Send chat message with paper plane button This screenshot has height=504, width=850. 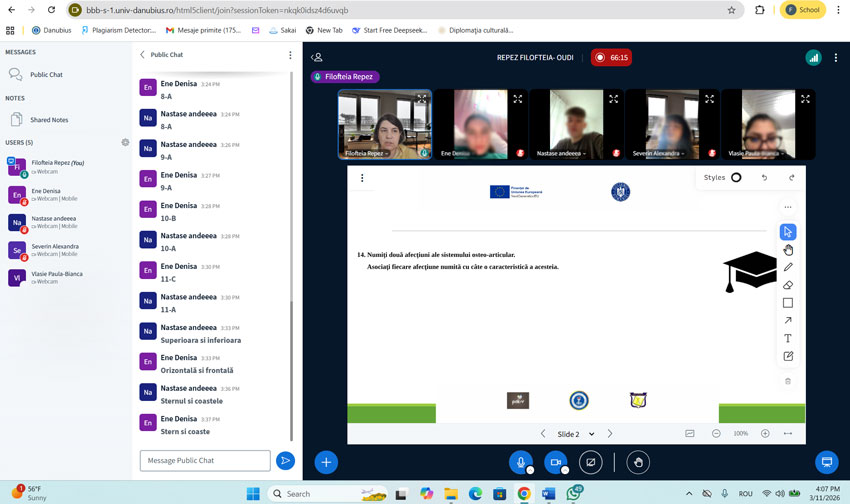coord(285,461)
